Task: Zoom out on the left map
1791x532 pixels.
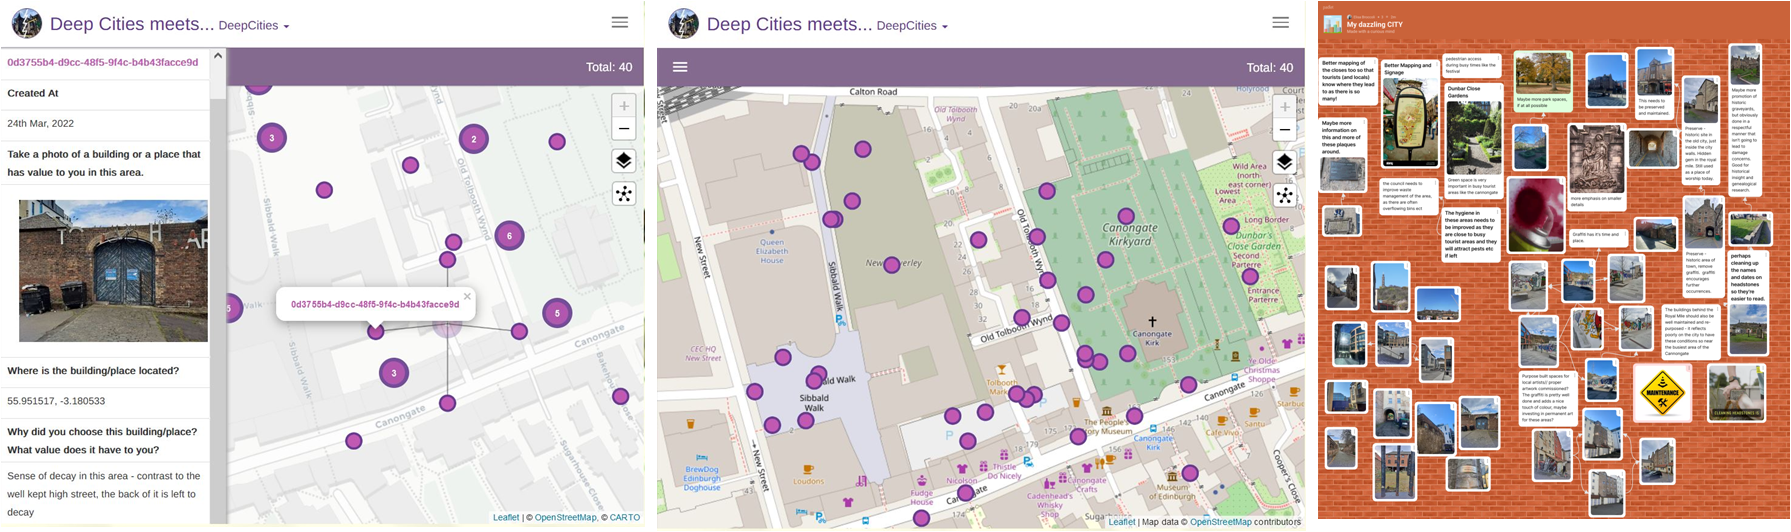Action: tap(624, 129)
